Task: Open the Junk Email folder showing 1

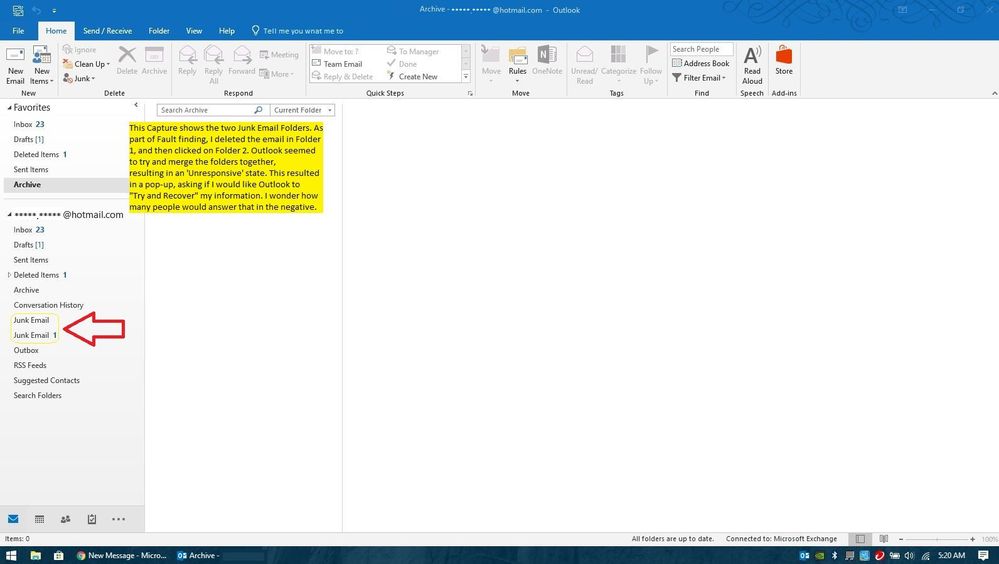Action: tap(34, 335)
